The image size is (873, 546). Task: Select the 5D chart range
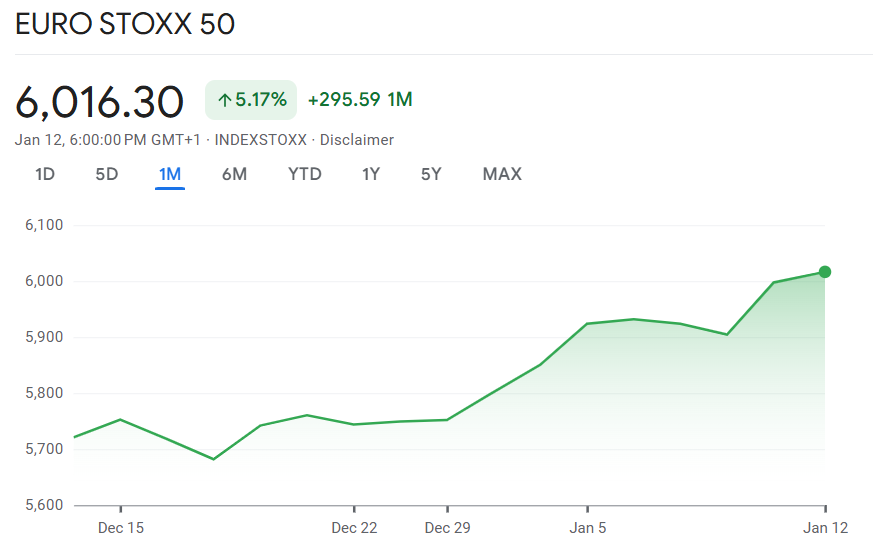click(x=107, y=174)
